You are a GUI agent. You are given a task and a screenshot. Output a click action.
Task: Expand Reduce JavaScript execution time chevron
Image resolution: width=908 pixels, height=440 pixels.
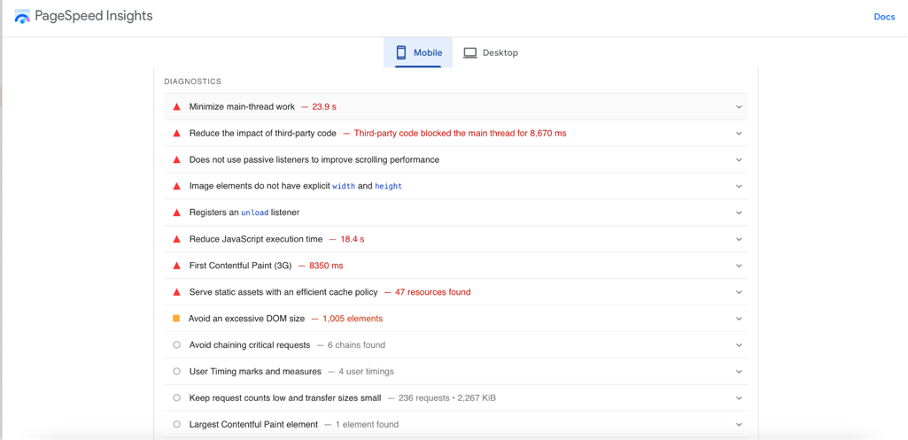(x=739, y=239)
